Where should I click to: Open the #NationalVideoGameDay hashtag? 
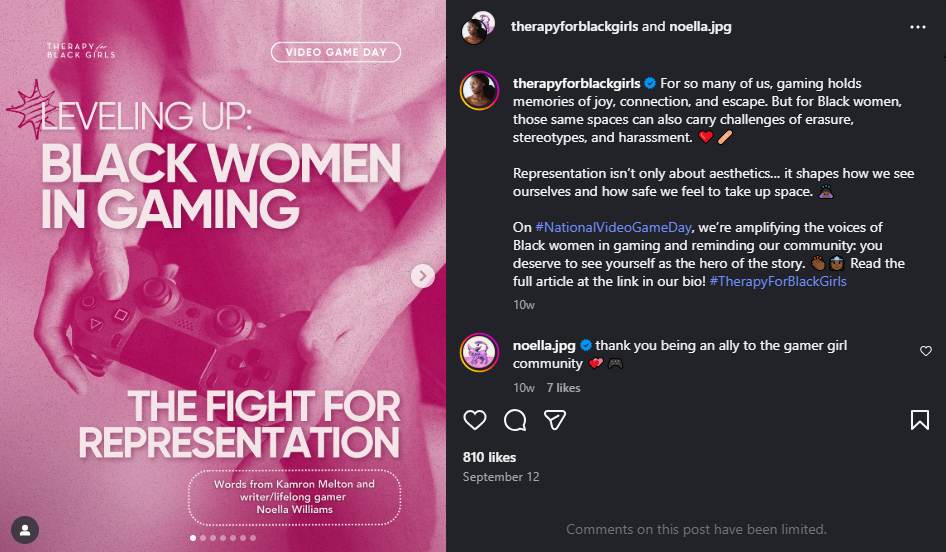click(613, 227)
